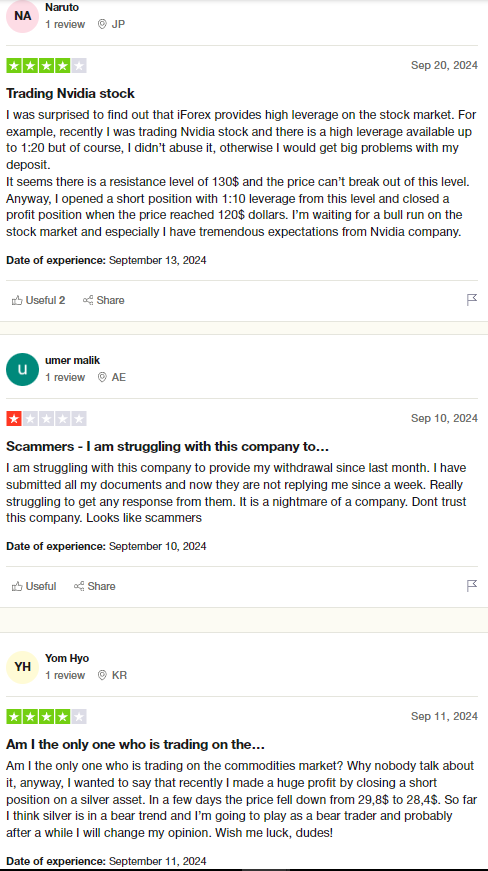Screen dimensions: 488x871
Task: Click the location pin icon next to JP
Action: click(102, 24)
